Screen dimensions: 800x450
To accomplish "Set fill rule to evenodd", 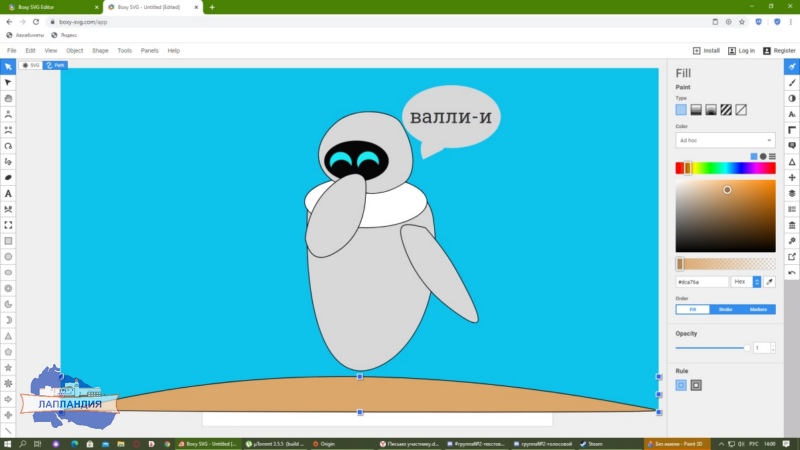I will pyautogui.click(x=696, y=385).
